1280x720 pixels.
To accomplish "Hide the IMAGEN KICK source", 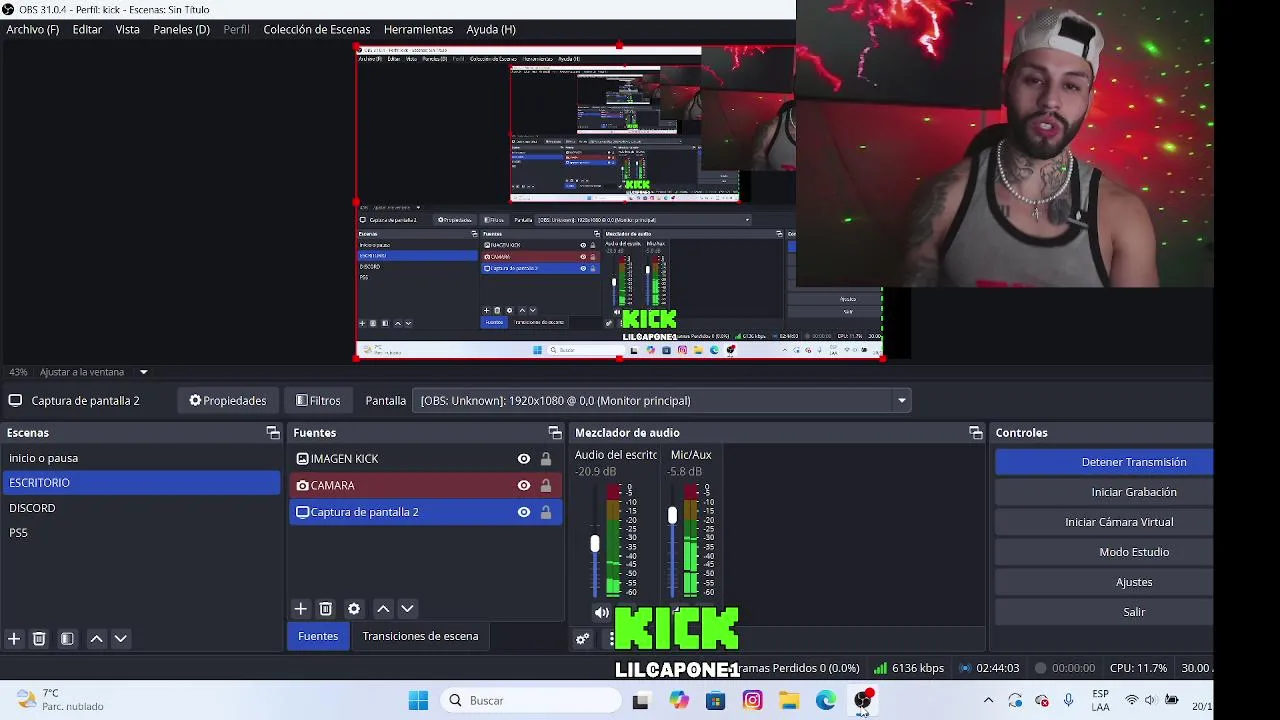I will pos(523,459).
